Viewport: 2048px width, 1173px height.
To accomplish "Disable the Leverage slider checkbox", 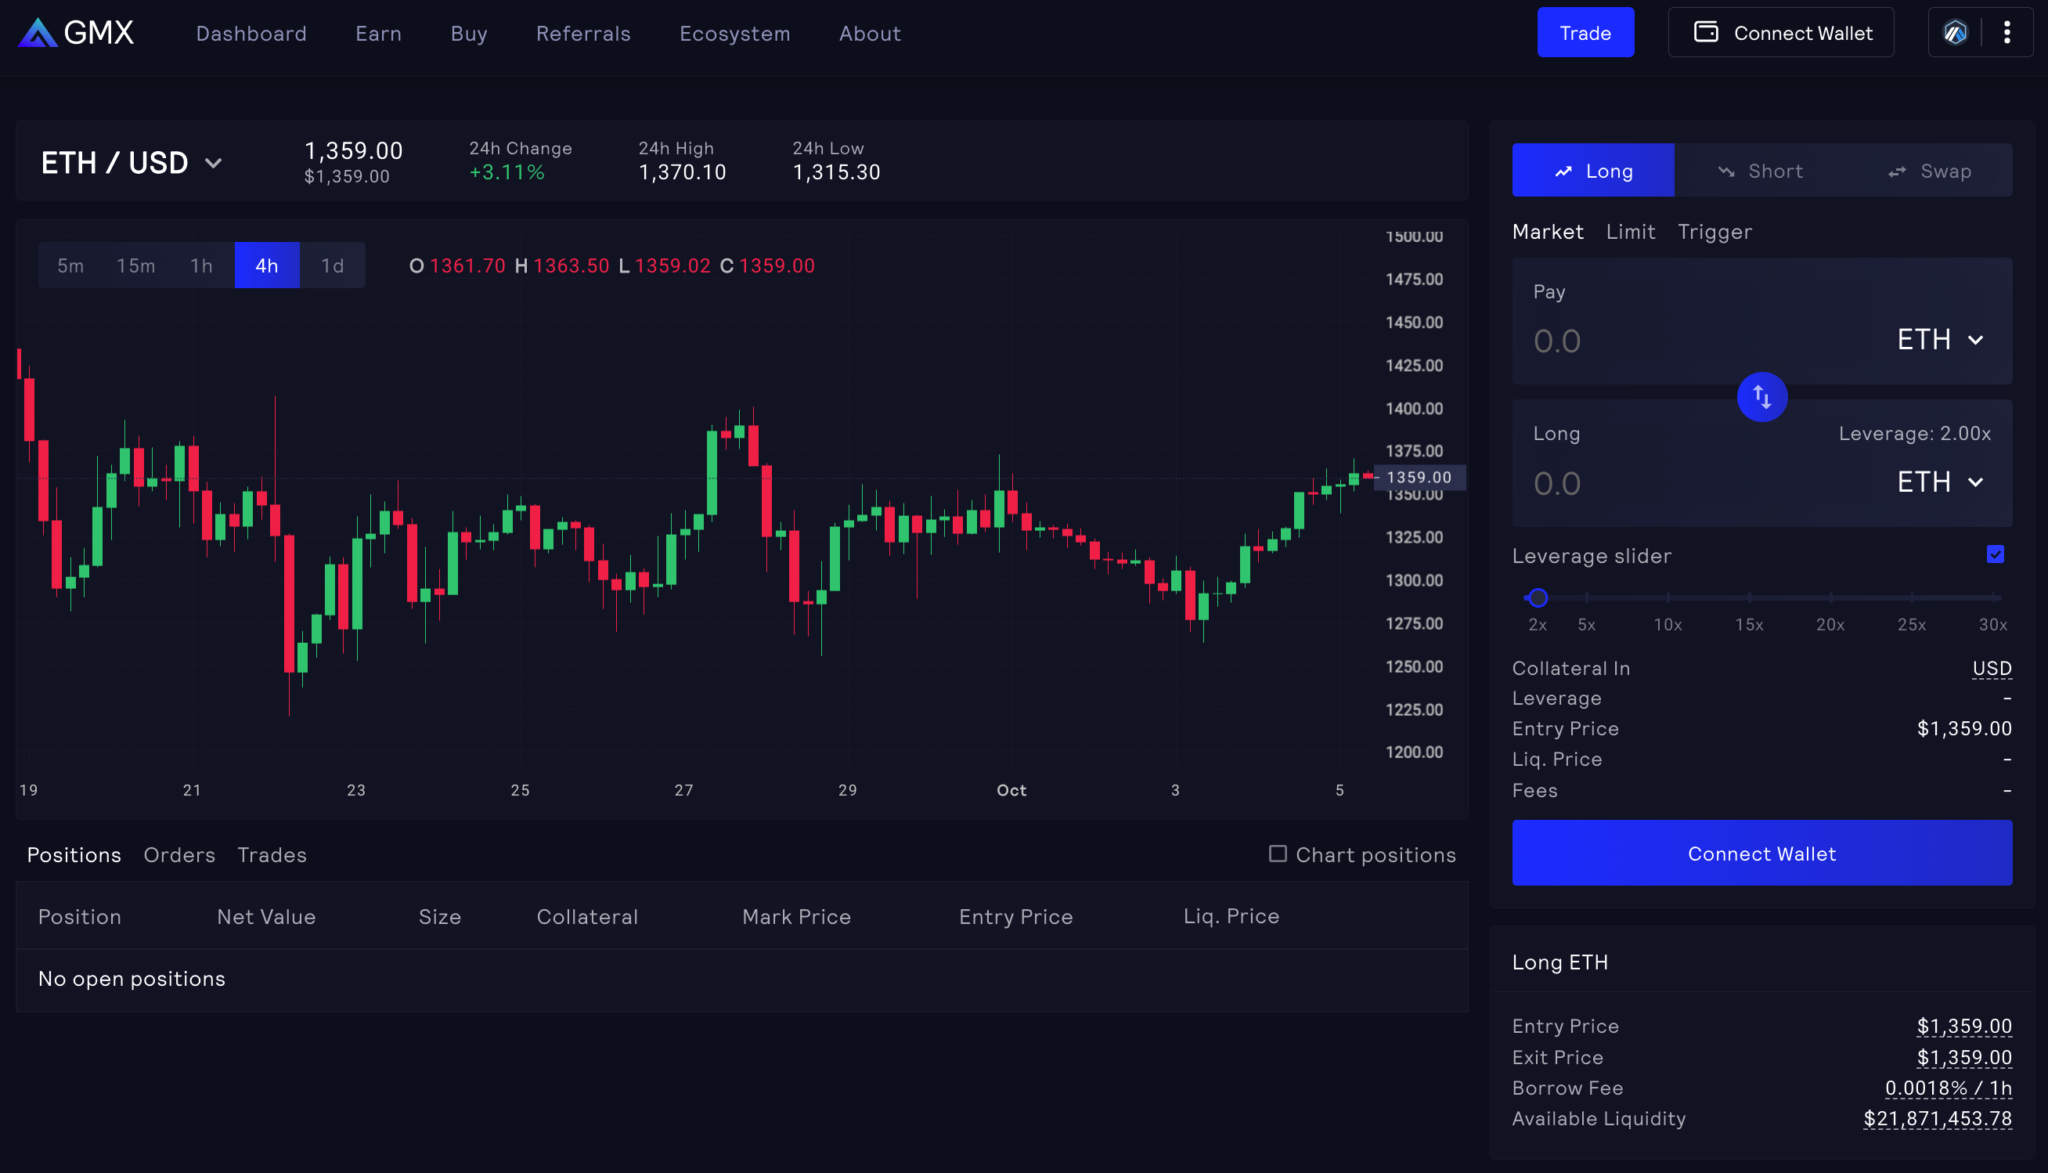I will click(1995, 555).
